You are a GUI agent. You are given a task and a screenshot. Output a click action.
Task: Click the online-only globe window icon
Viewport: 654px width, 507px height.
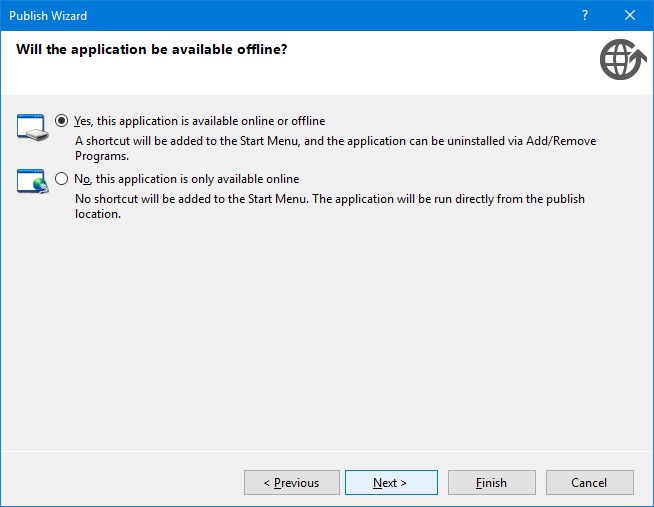[x=33, y=181]
